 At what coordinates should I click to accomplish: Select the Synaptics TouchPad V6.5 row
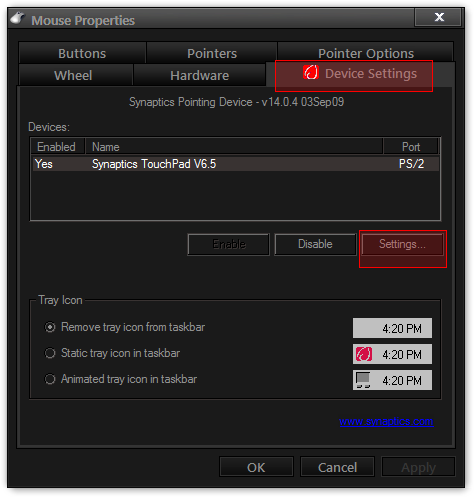(x=235, y=164)
